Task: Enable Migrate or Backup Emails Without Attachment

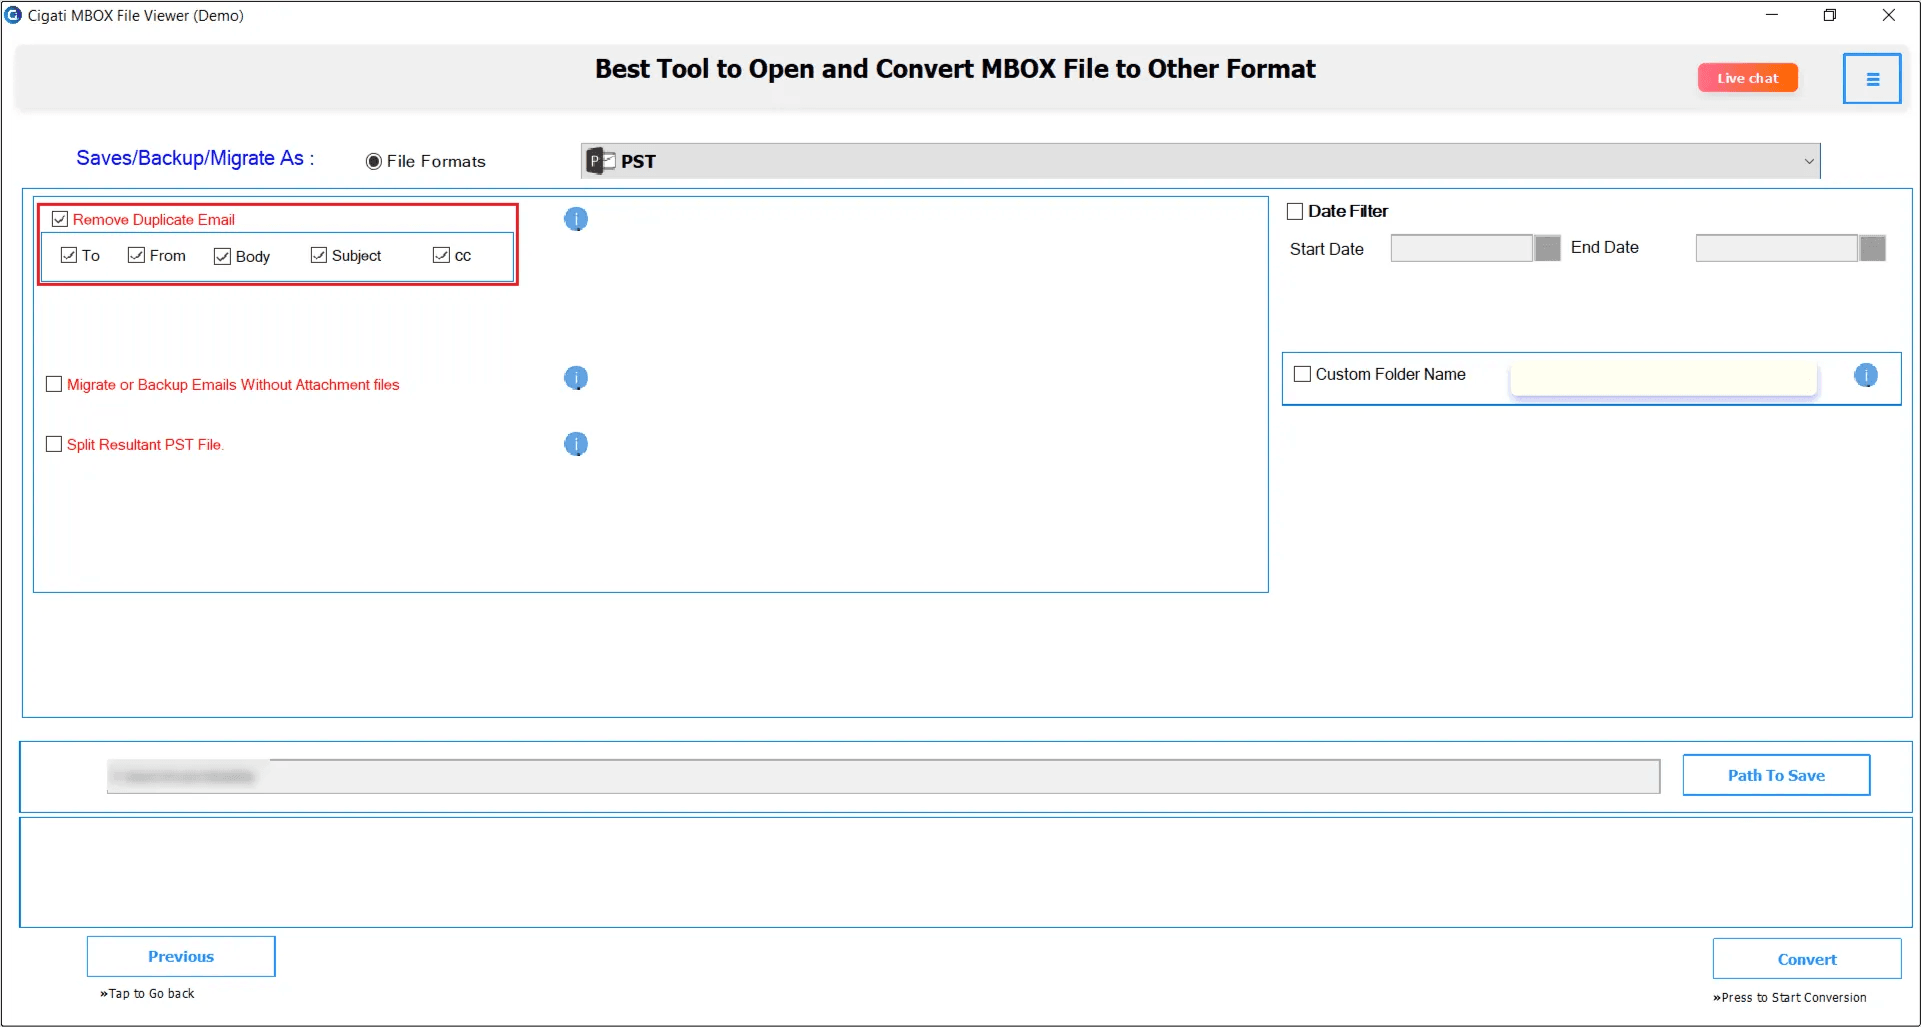Action: [54, 384]
